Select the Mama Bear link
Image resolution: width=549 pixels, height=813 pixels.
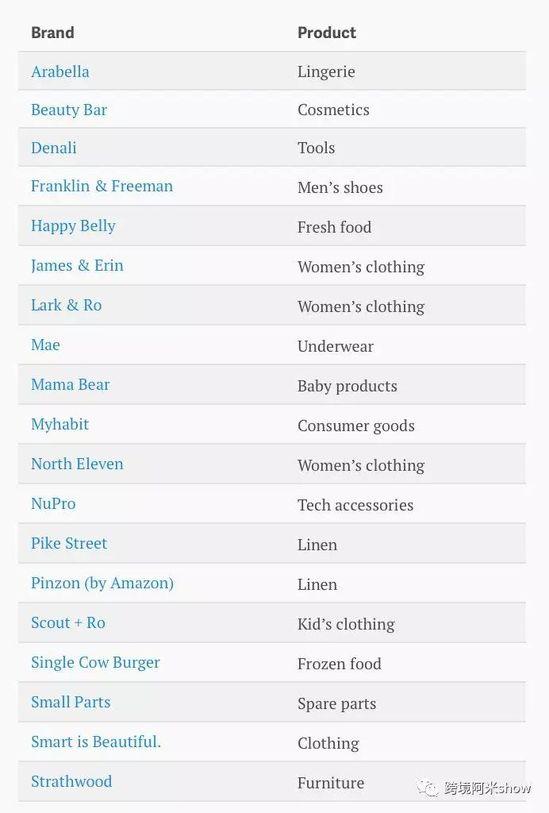pos(71,385)
